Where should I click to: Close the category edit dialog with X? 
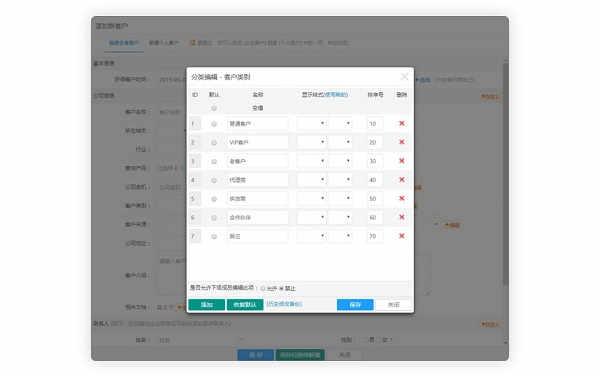coord(404,77)
